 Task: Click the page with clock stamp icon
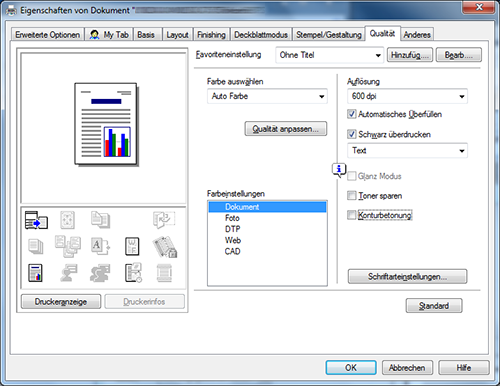click(x=133, y=273)
